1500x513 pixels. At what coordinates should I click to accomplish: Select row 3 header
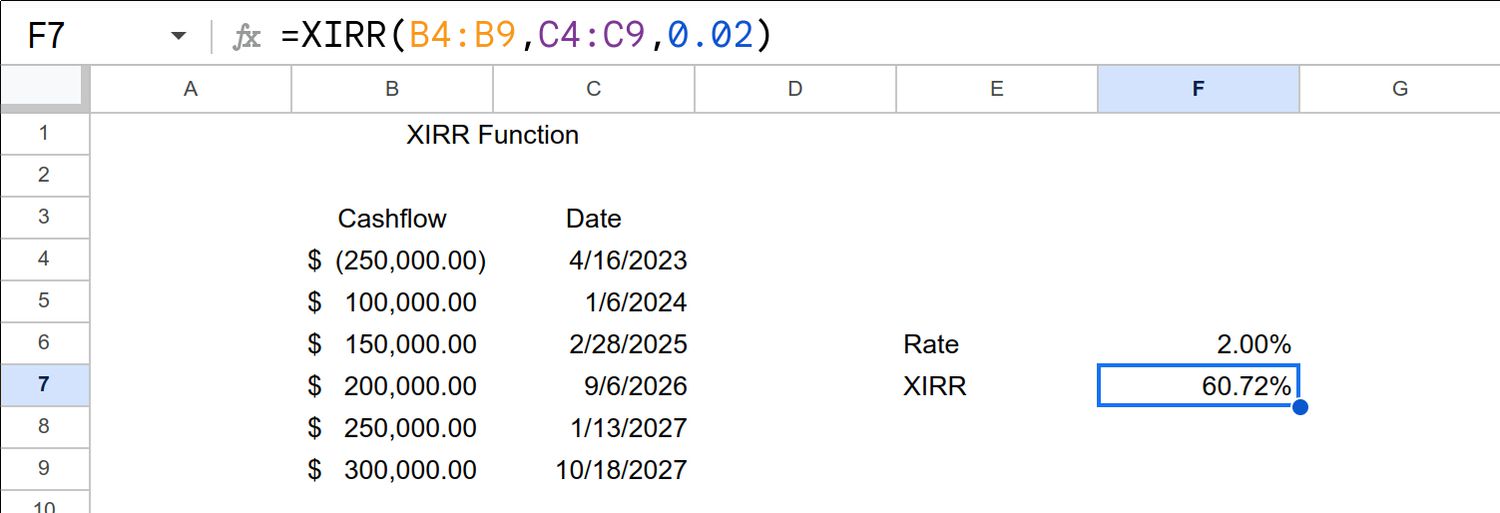click(x=45, y=217)
